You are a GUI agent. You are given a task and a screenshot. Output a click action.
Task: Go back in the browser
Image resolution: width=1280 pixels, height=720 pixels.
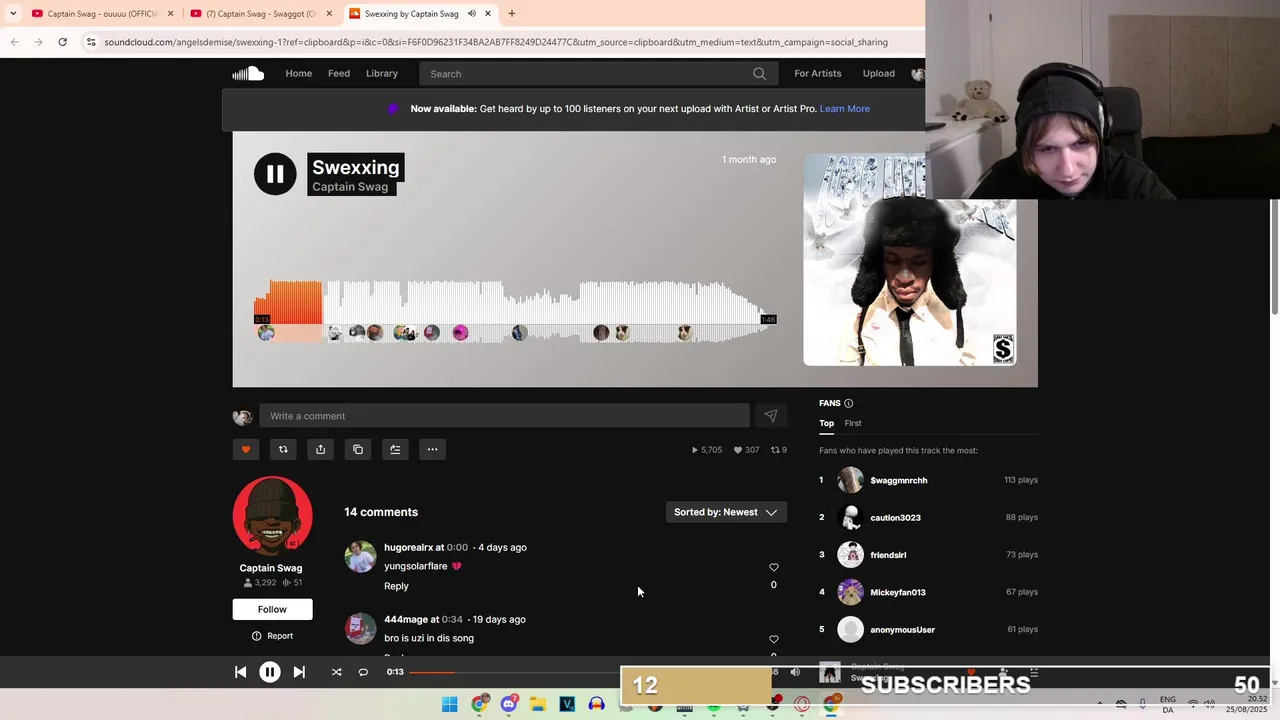pyautogui.click(x=14, y=42)
